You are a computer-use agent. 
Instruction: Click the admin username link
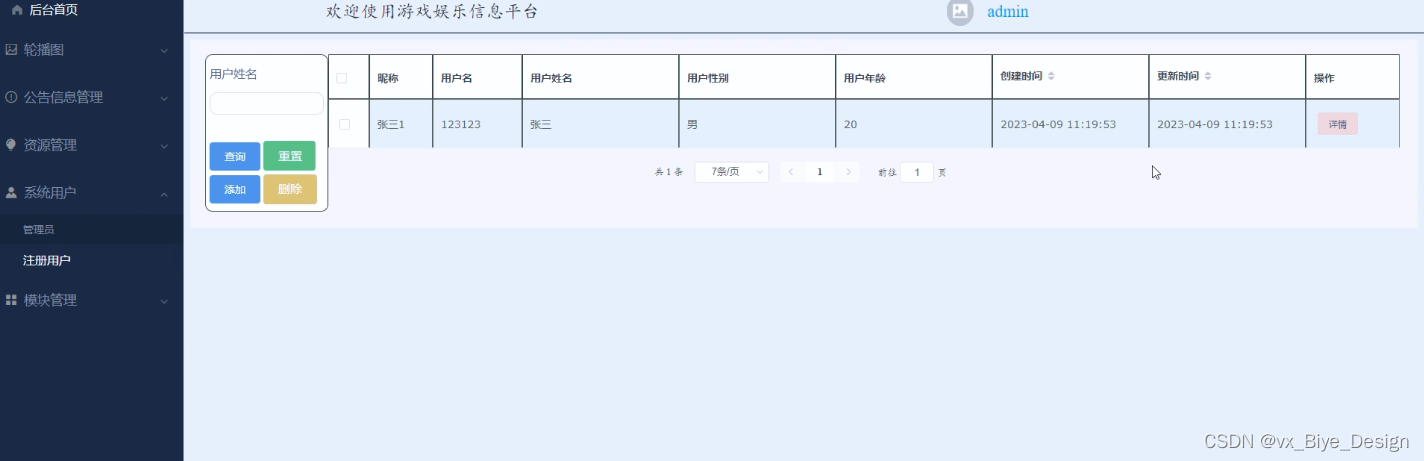[1008, 12]
